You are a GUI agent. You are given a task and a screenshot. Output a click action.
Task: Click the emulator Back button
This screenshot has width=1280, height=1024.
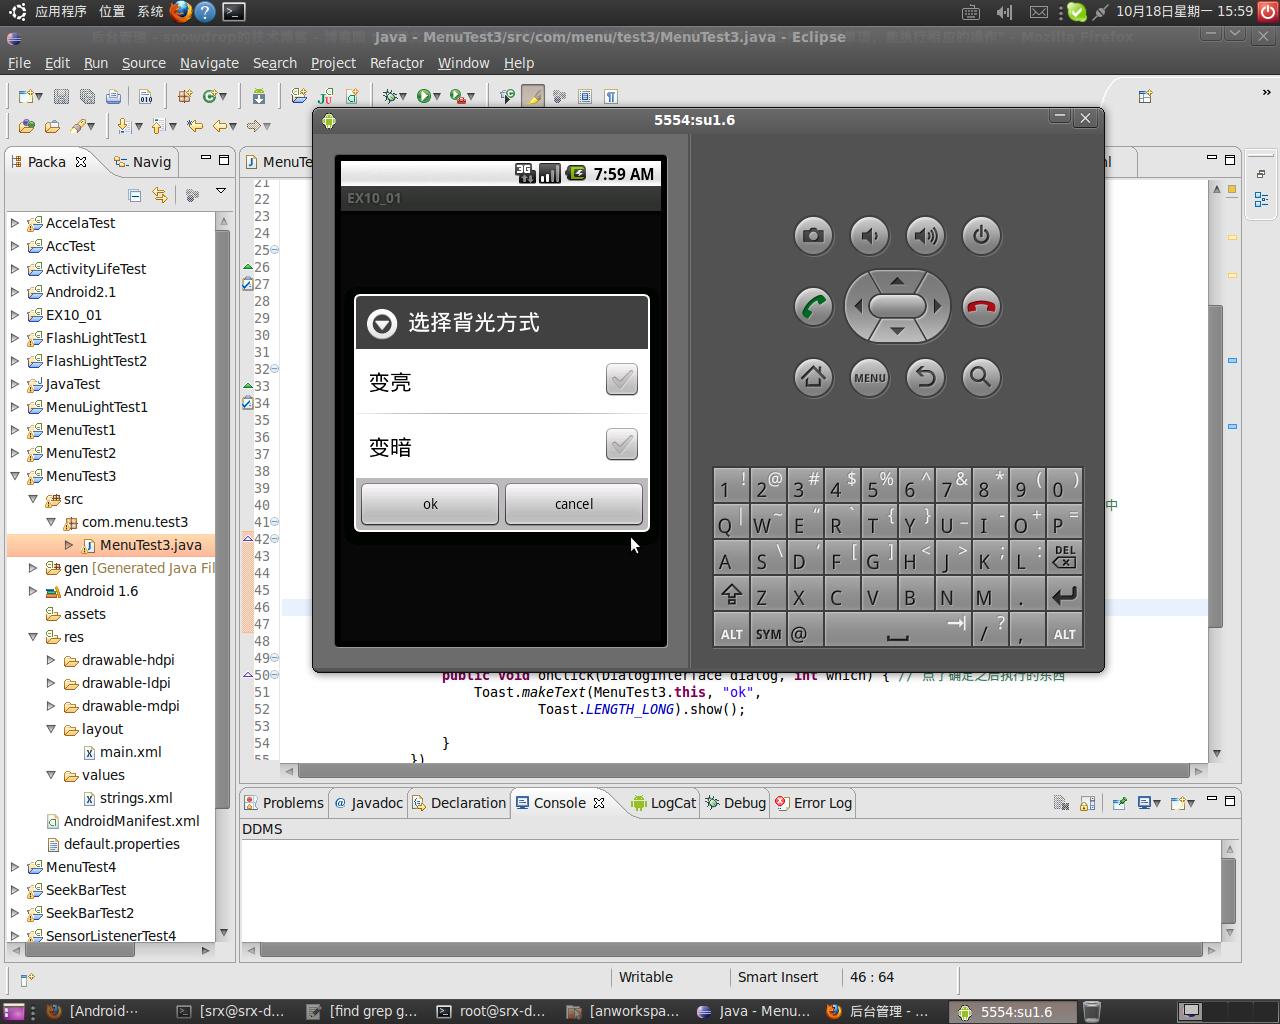(925, 377)
